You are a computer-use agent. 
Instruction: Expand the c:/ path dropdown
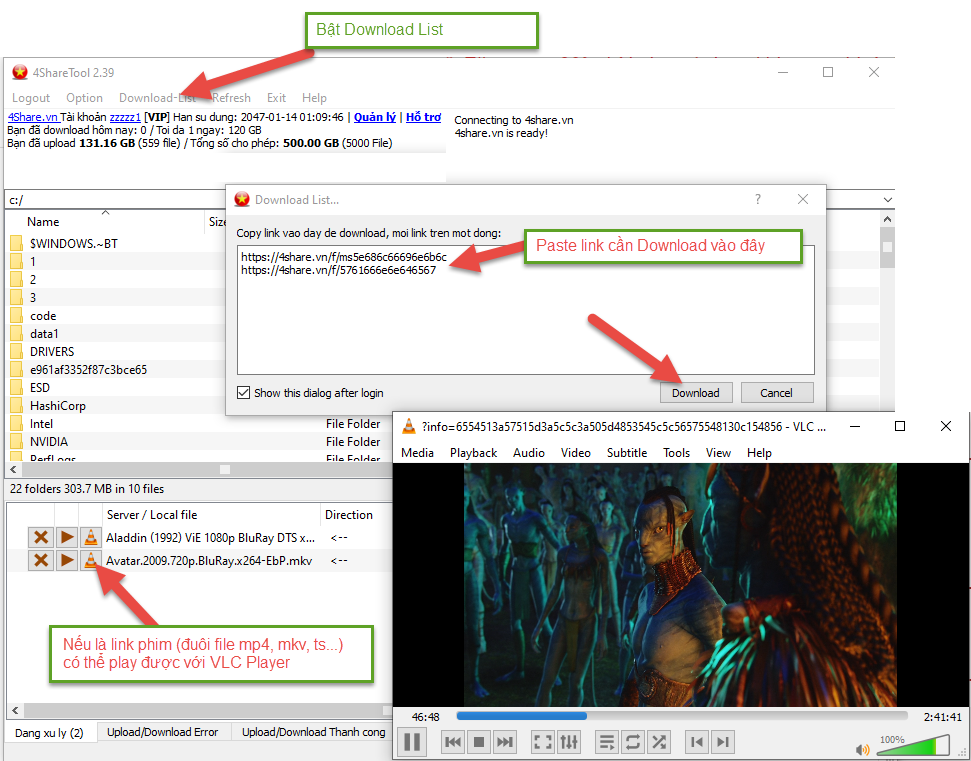(x=887, y=200)
